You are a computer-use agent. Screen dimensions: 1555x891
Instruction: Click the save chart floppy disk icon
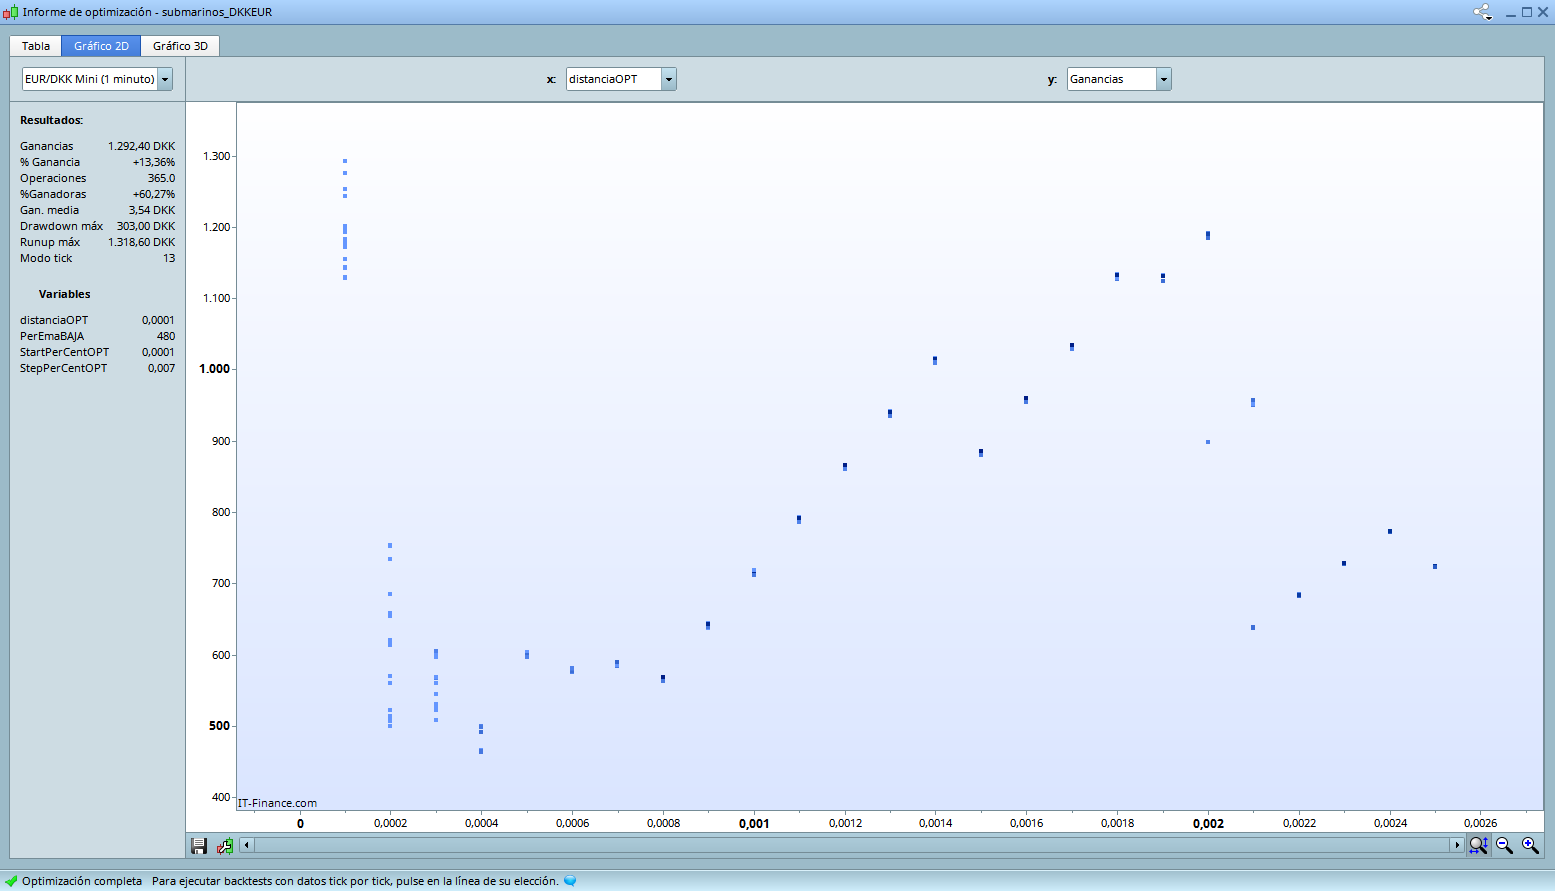pyautogui.click(x=199, y=846)
